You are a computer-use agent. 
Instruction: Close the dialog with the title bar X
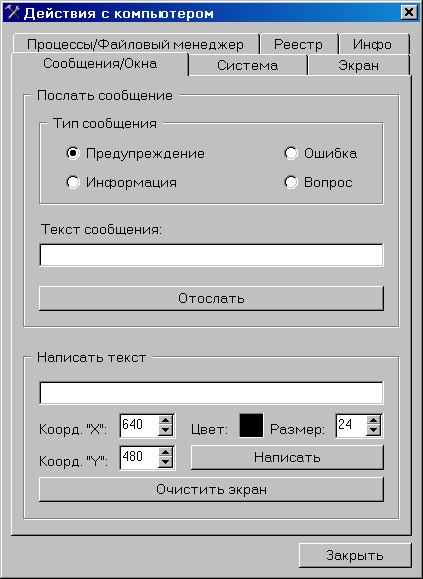(x=409, y=13)
